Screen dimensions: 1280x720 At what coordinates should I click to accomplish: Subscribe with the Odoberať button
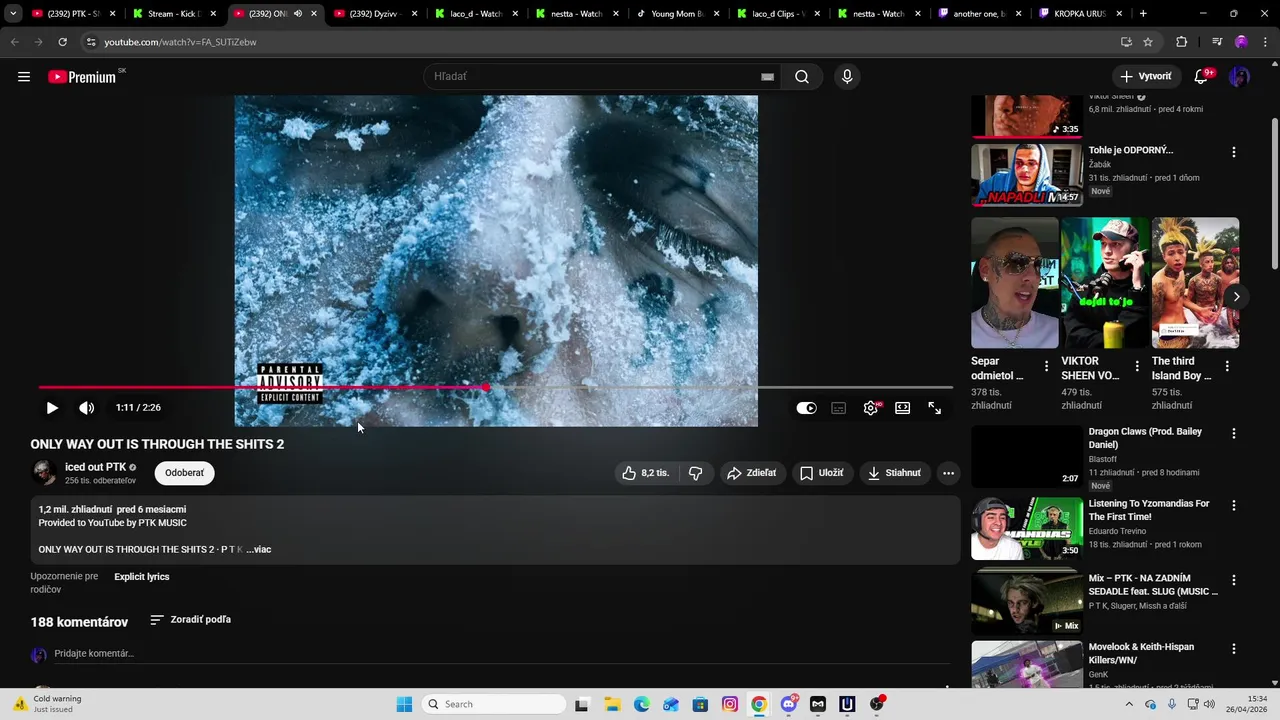click(184, 473)
